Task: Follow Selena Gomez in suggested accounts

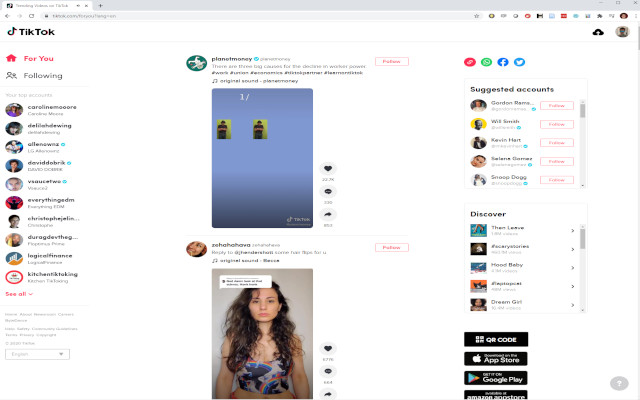Action: click(557, 161)
